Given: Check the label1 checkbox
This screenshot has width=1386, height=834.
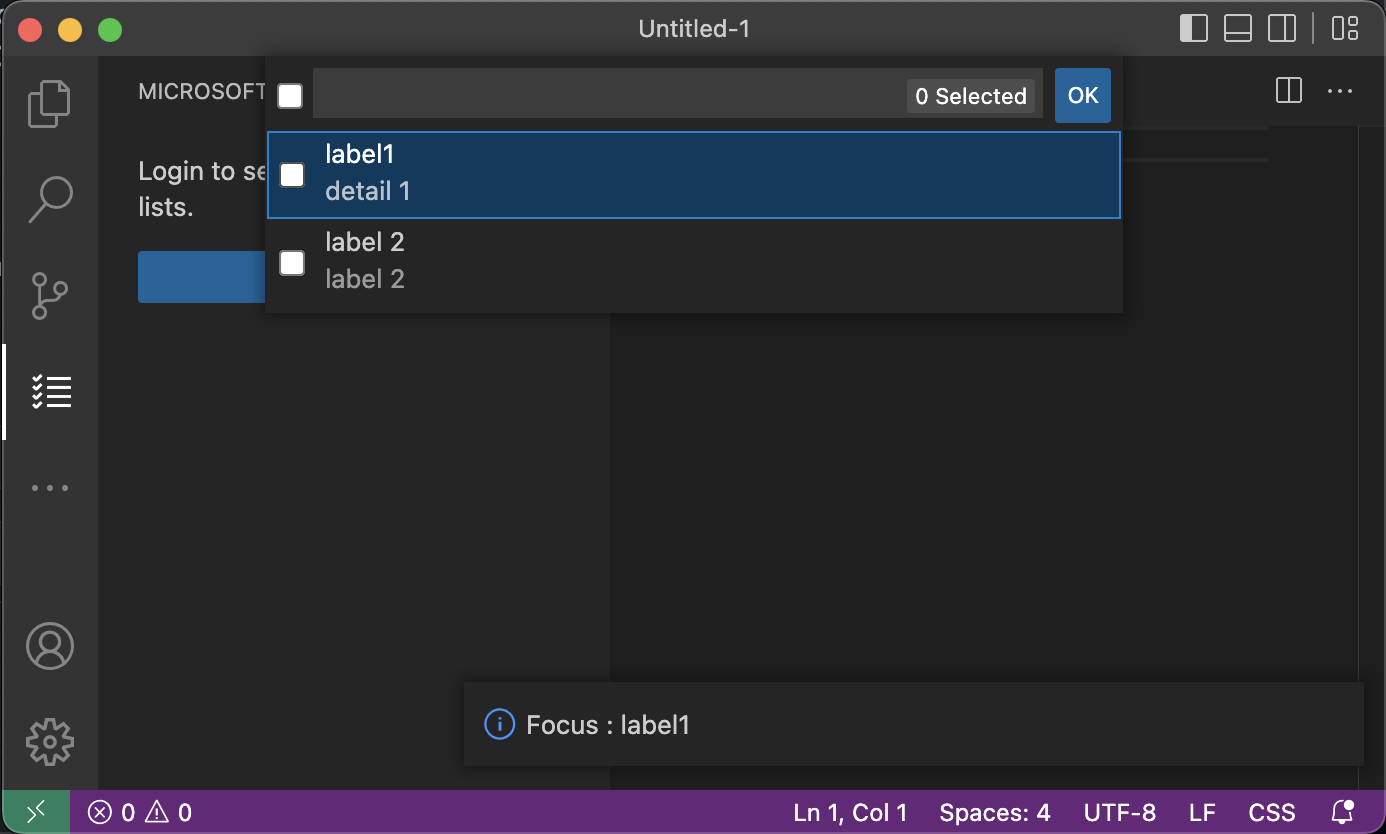Looking at the screenshot, I should 290,175.
